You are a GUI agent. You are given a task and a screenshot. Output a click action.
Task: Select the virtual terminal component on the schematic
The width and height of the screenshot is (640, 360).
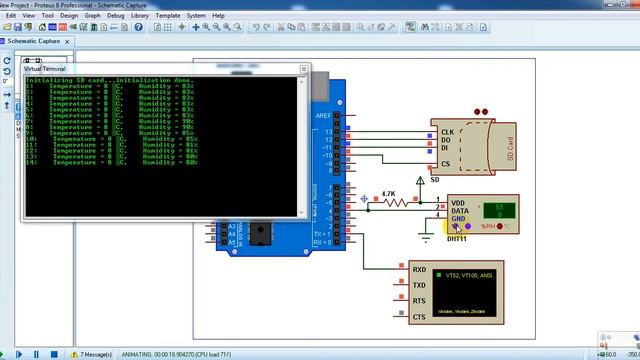pos(456,292)
